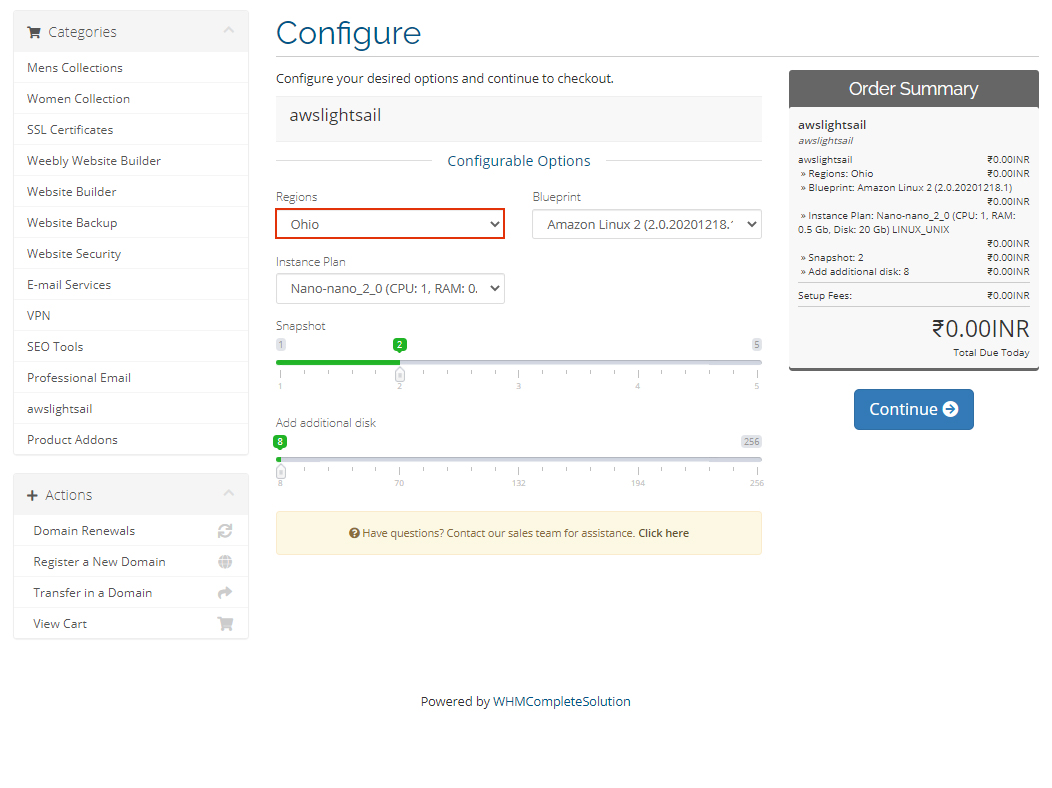Click the cart icon next to View Cart
1052x788 pixels.
click(x=225, y=624)
